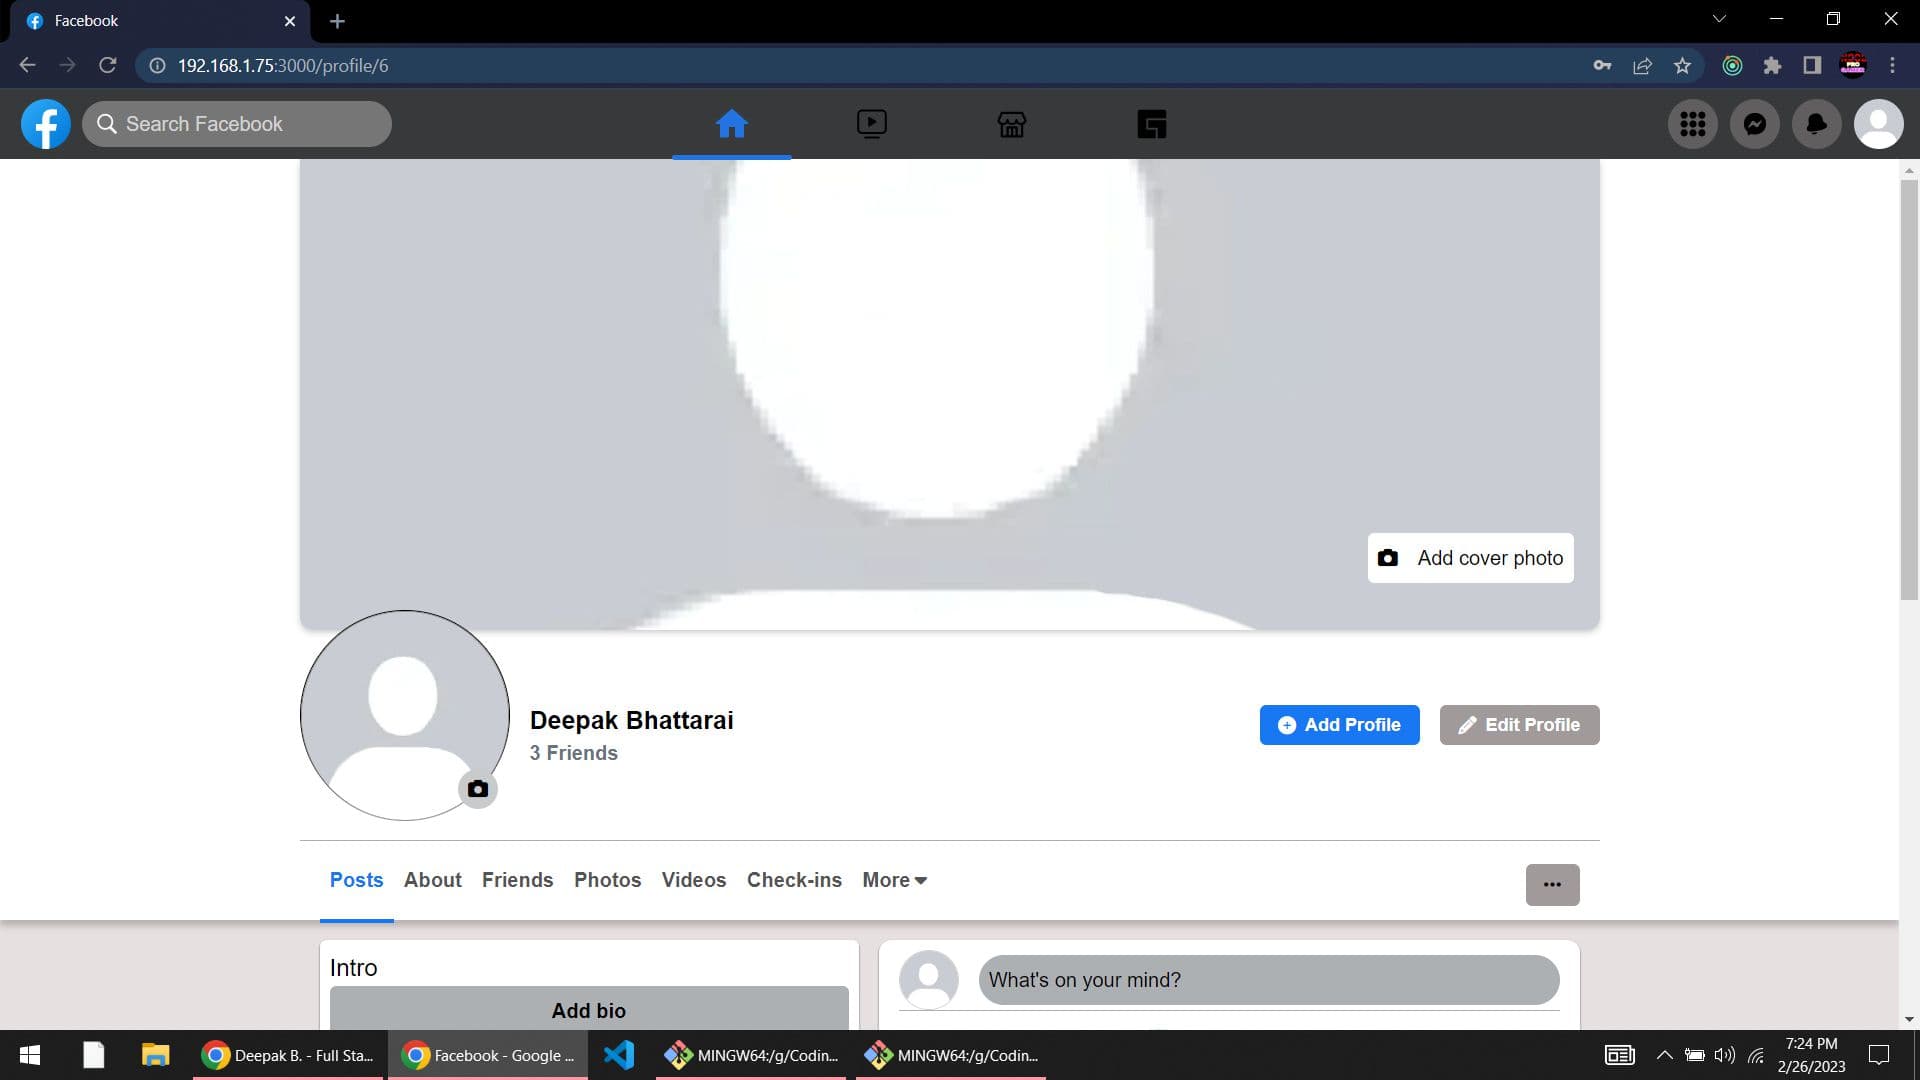Open the Messenger icon
Screen dimensions: 1920x1080
pyautogui.click(x=1754, y=124)
